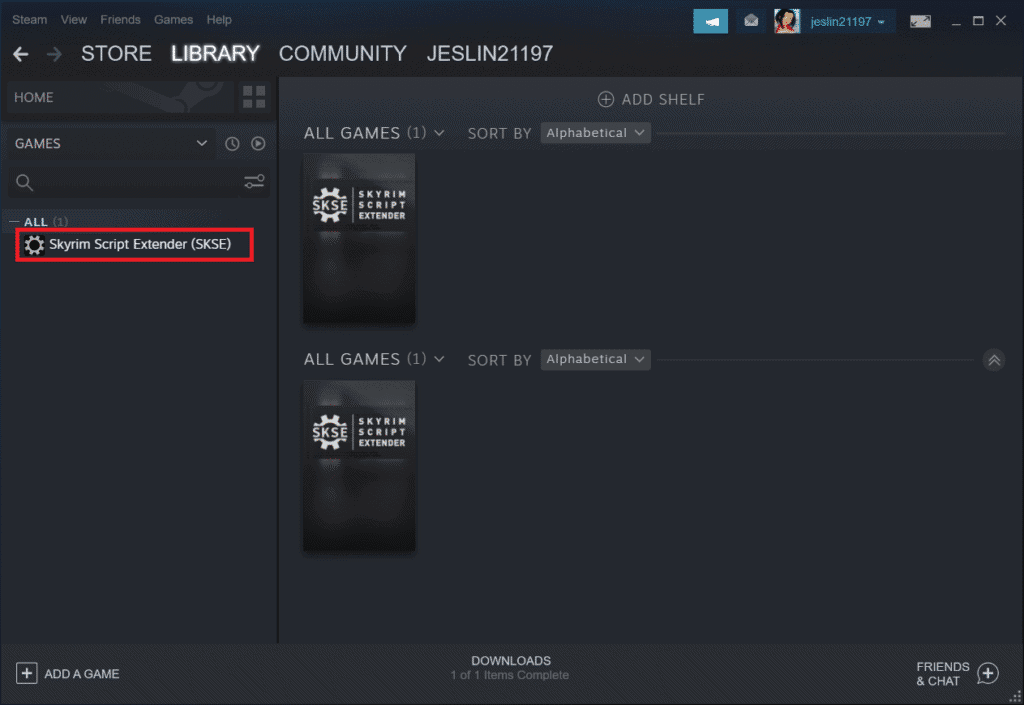Go to the STORE tab

tap(116, 54)
